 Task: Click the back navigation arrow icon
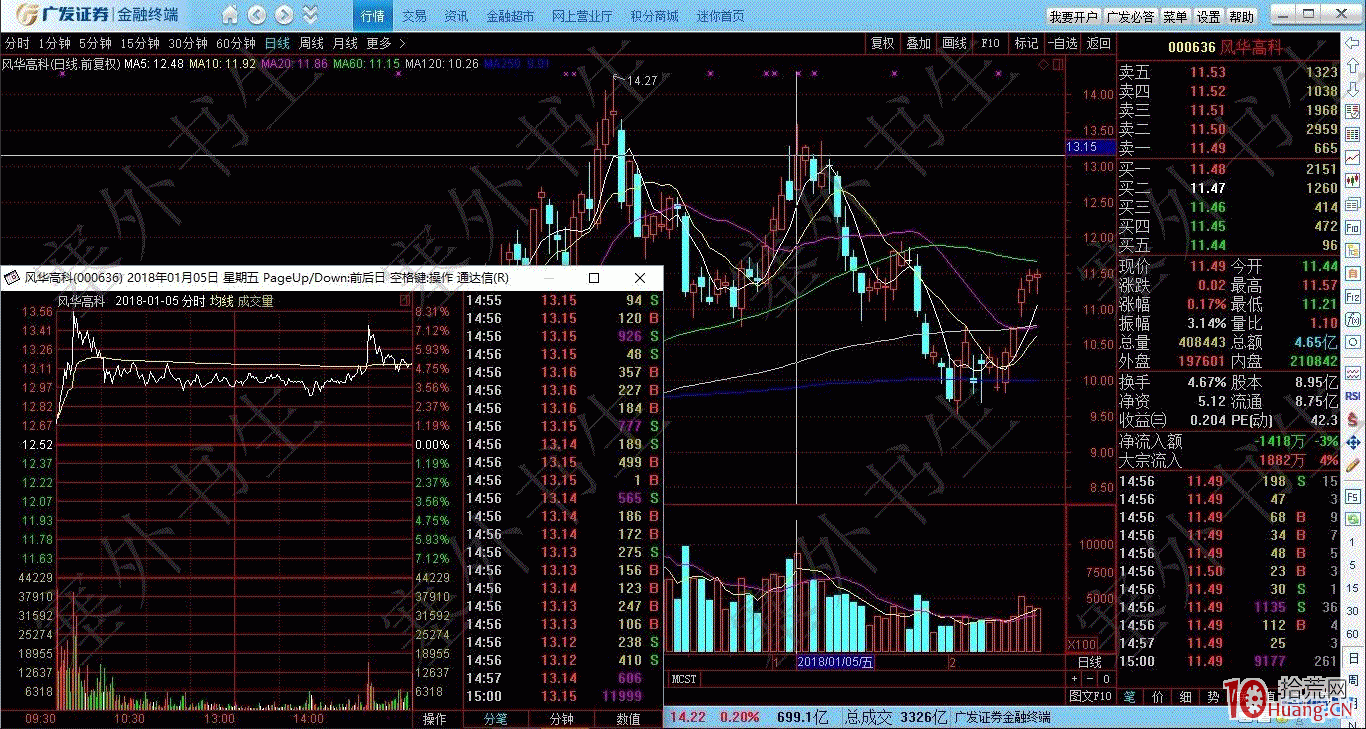click(257, 15)
